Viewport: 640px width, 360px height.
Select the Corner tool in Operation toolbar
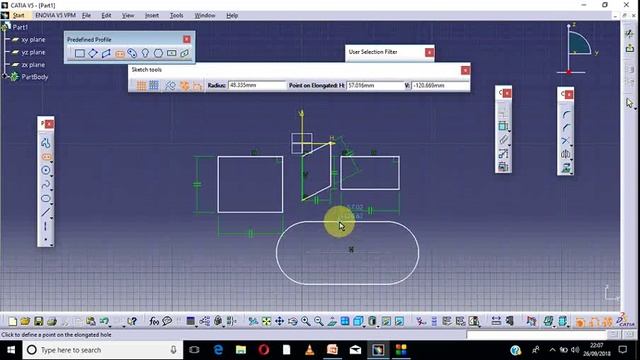566,115
